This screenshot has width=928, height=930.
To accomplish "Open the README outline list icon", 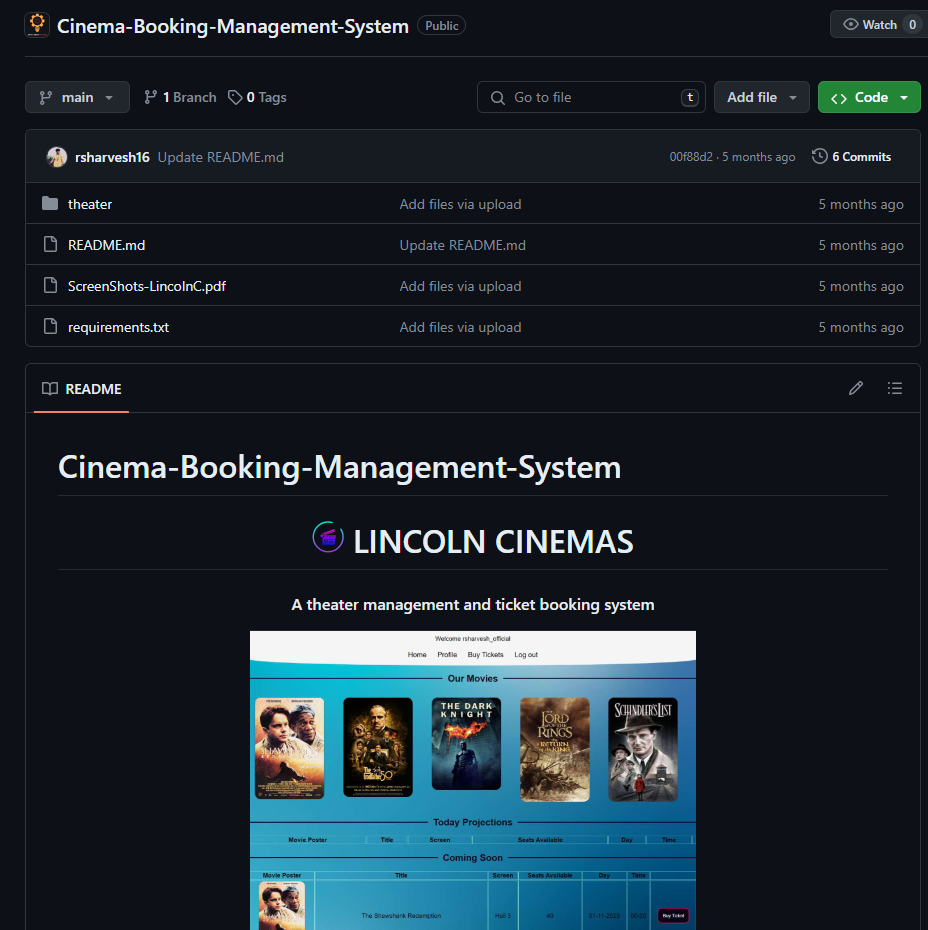I will tap(894, 388).
